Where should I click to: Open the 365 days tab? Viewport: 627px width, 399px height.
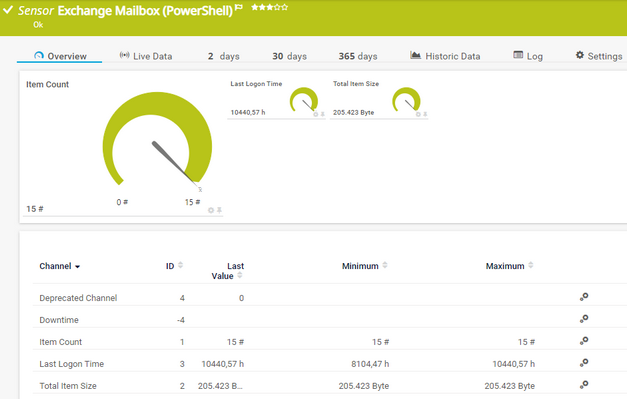coord(358,56)
